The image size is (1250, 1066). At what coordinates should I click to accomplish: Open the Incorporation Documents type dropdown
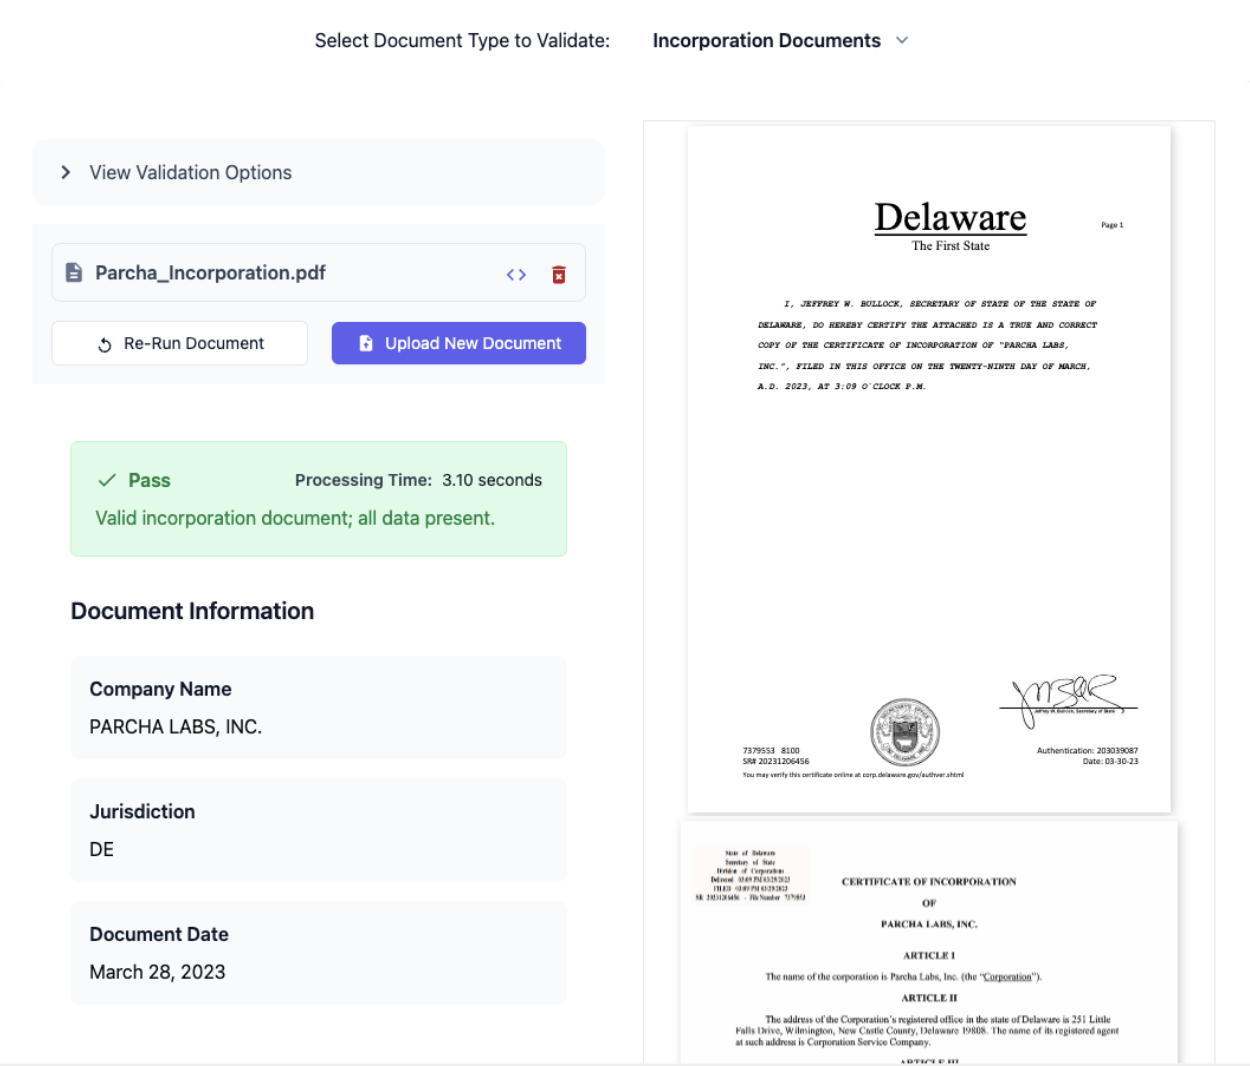tap(780, 41)
